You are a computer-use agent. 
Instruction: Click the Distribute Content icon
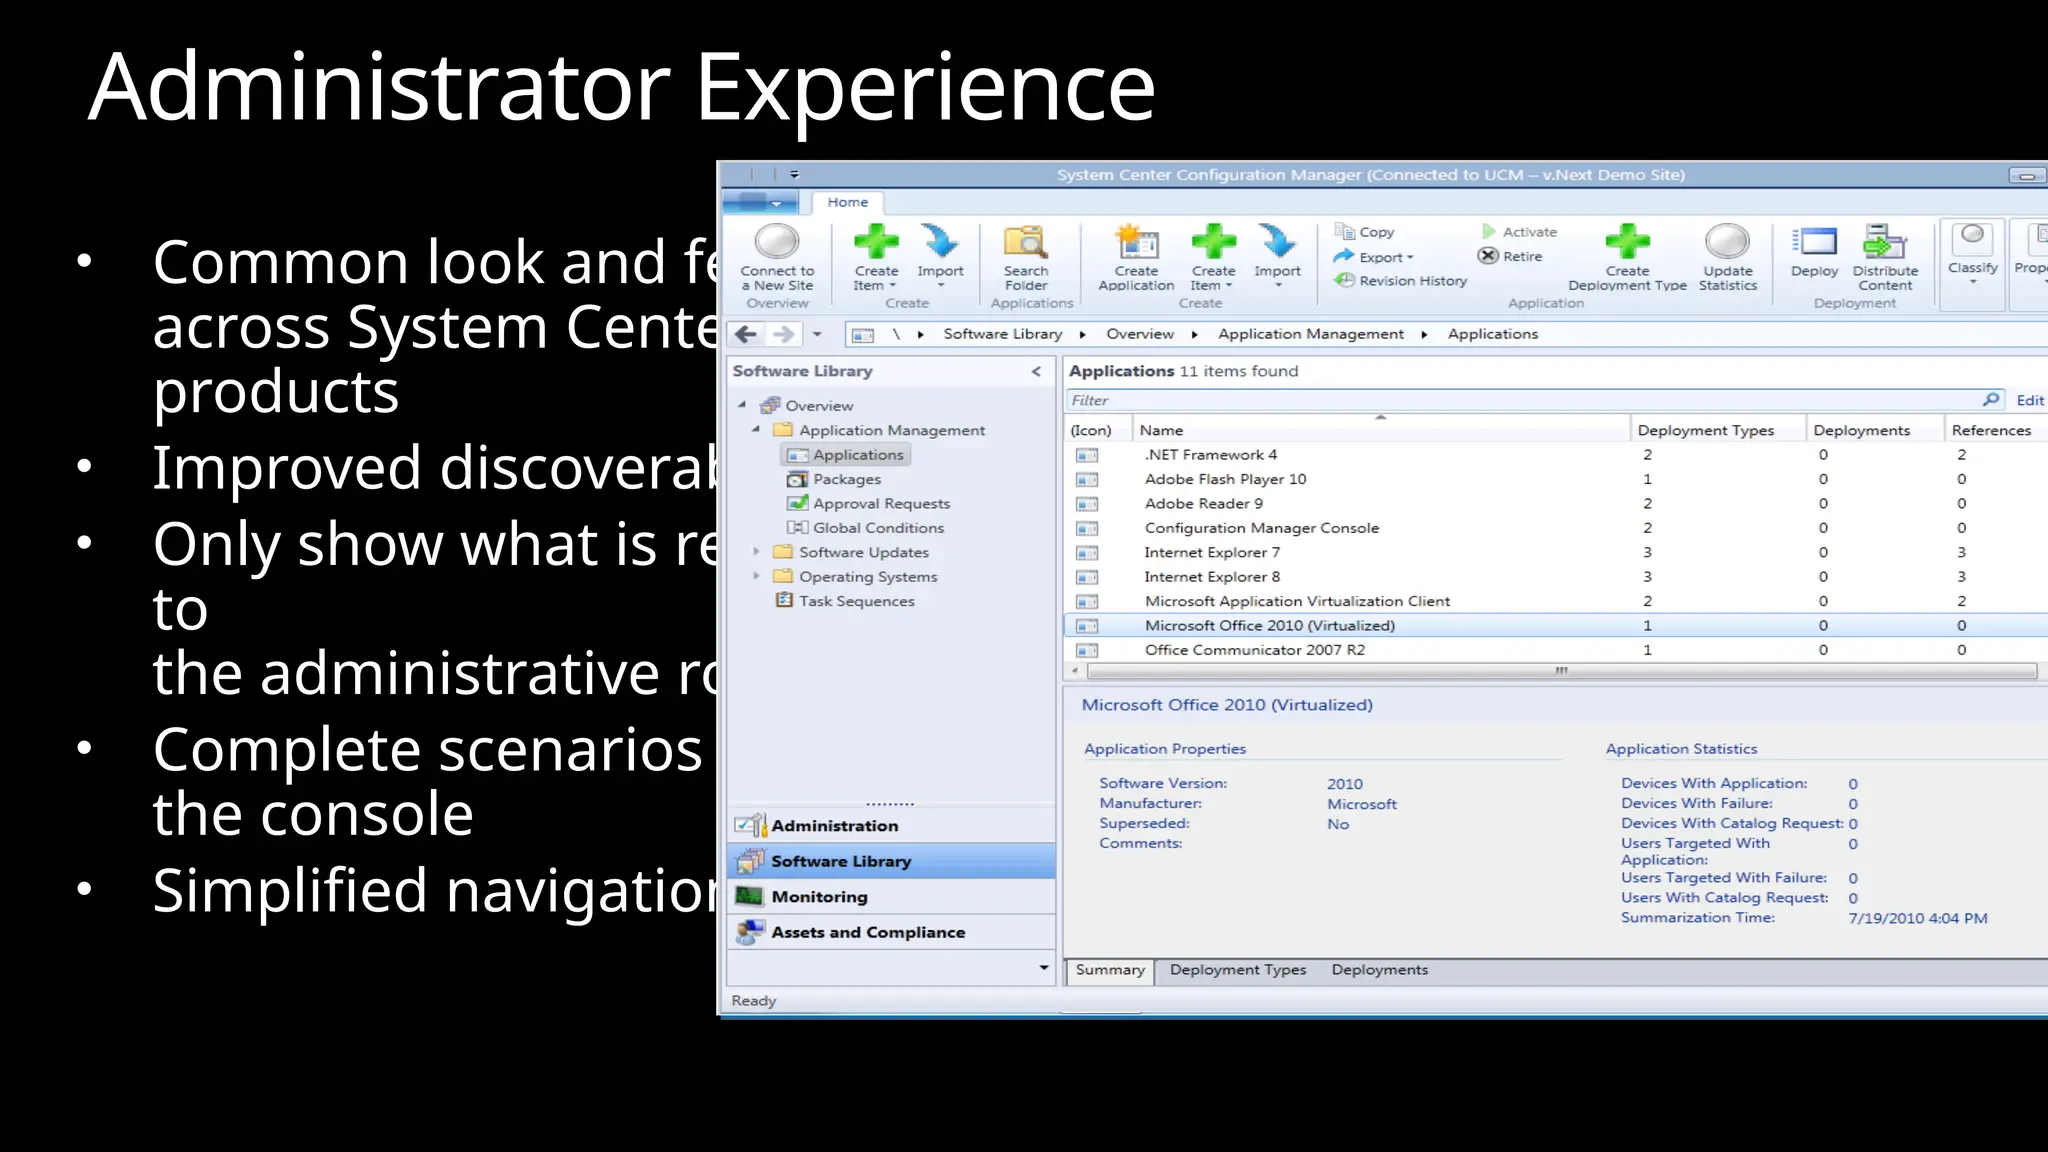pos(1885,242)
